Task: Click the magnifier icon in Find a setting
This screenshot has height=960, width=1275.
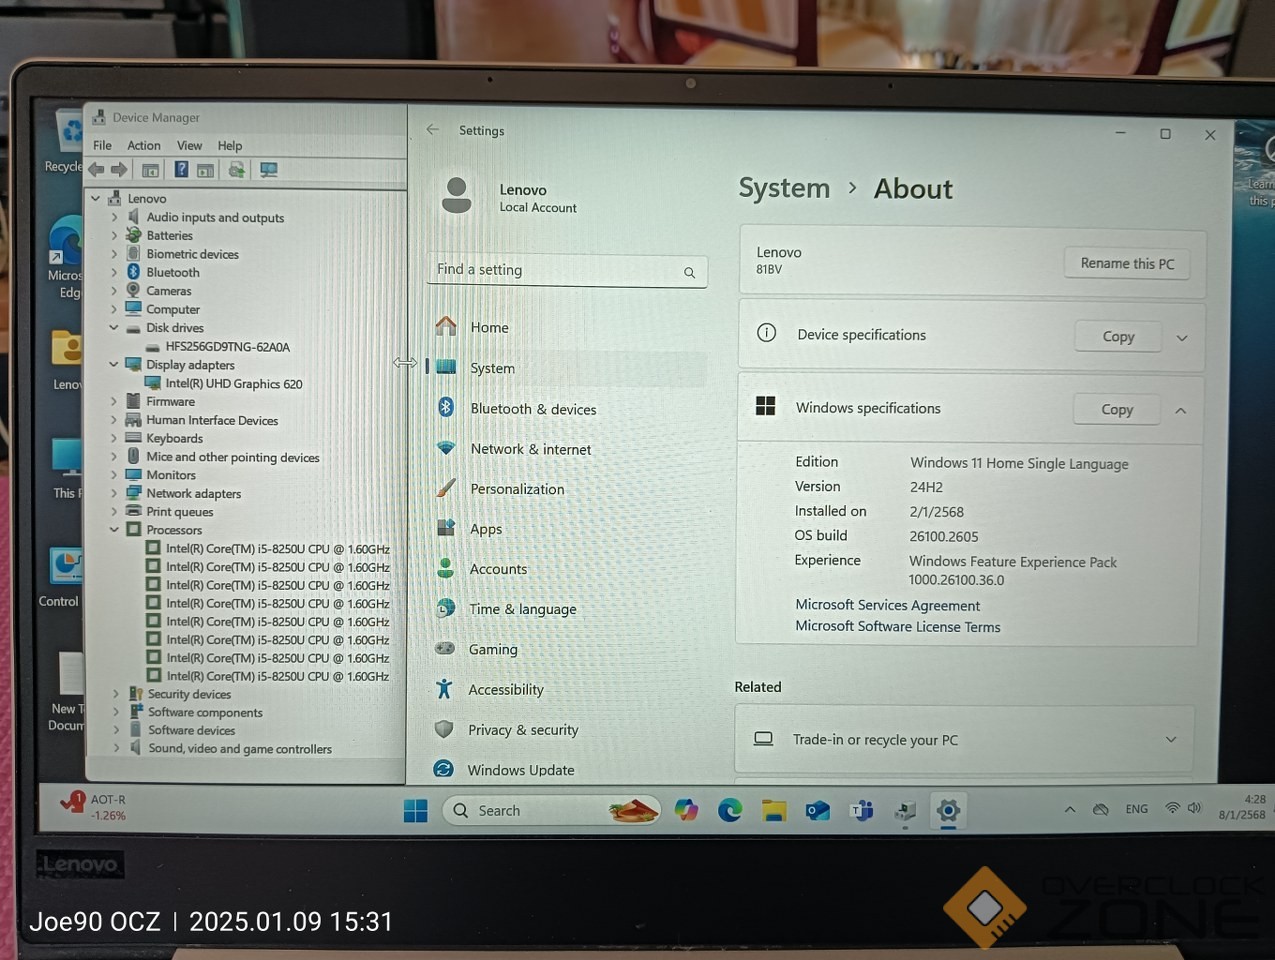Action: [x=689, y=272]
